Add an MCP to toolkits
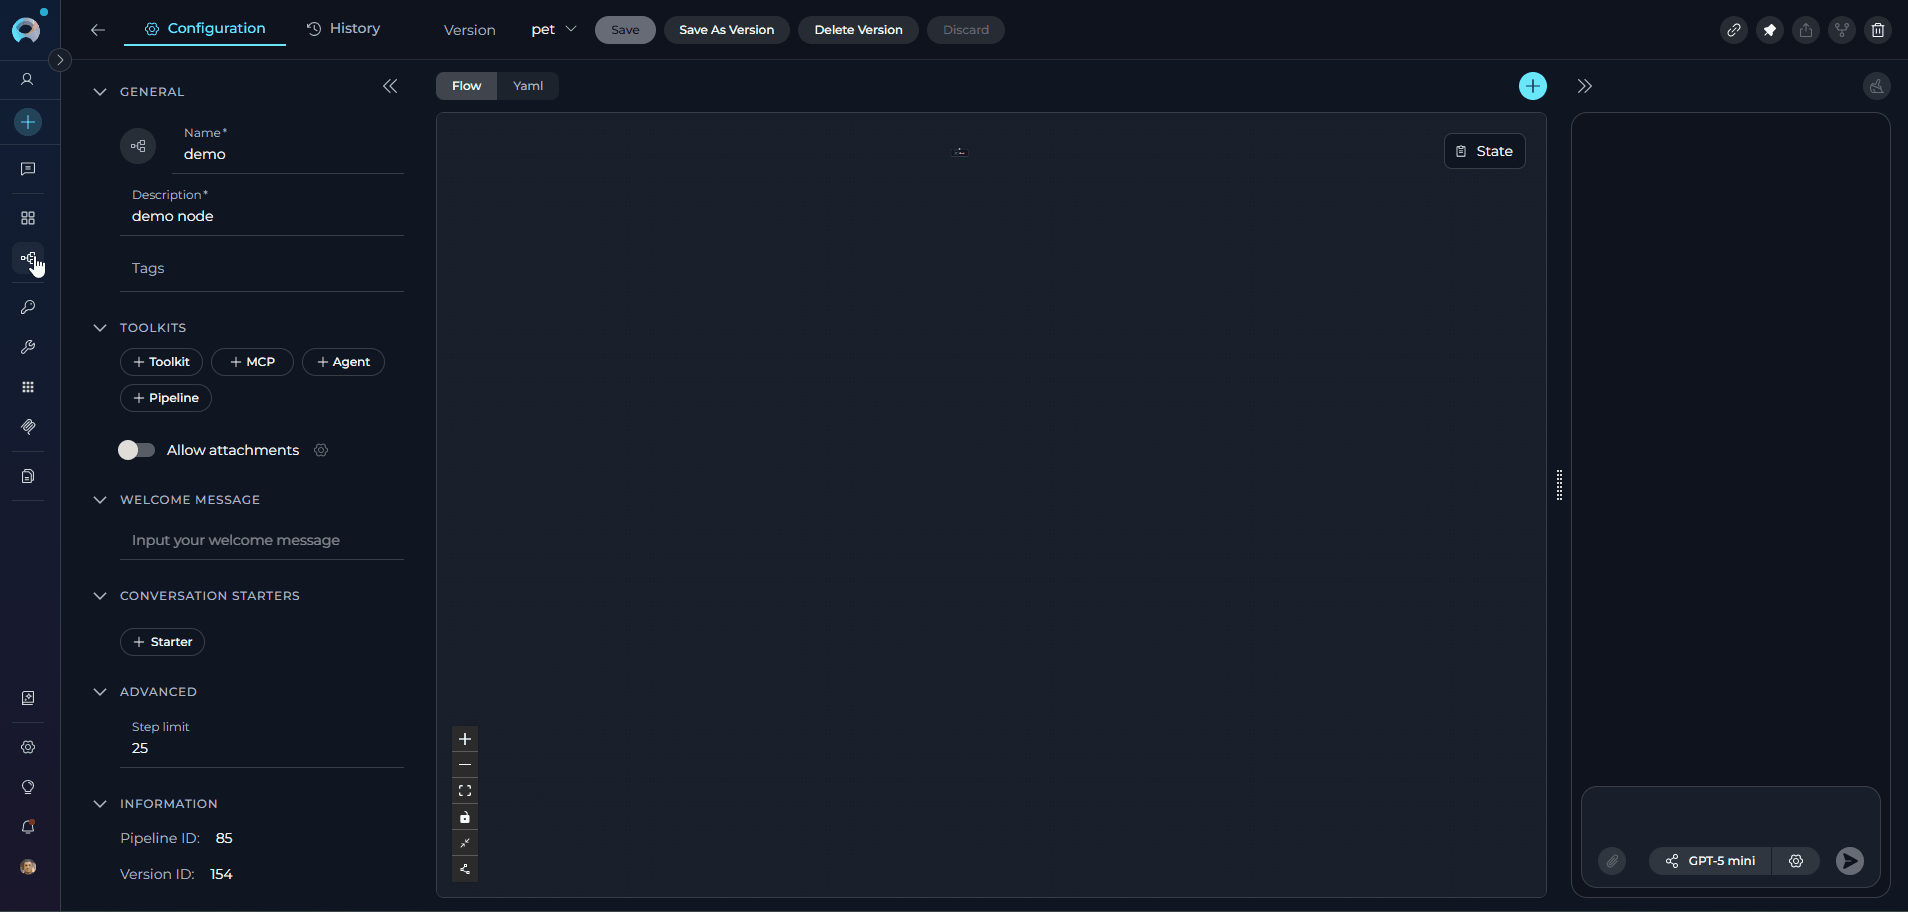The height and width of the screenshot is (912, 1908). (252, 362)
